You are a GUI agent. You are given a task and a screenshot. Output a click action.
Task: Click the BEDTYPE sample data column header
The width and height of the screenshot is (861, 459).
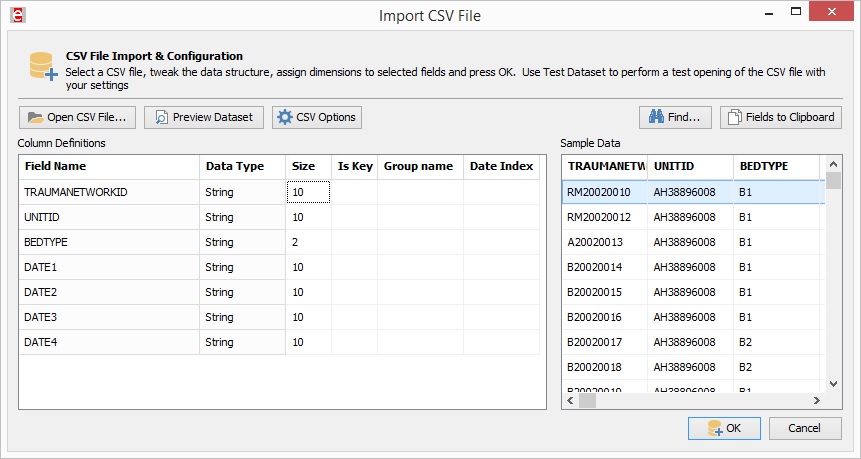[x=775, y=166]
